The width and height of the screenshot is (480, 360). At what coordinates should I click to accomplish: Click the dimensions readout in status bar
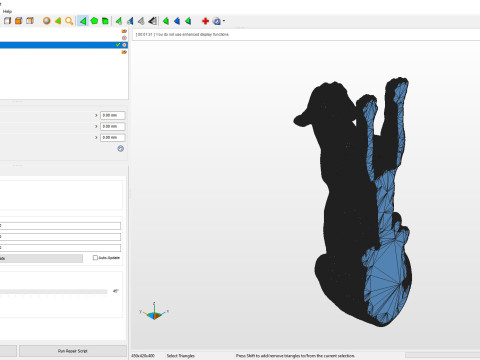coord(143,356)
